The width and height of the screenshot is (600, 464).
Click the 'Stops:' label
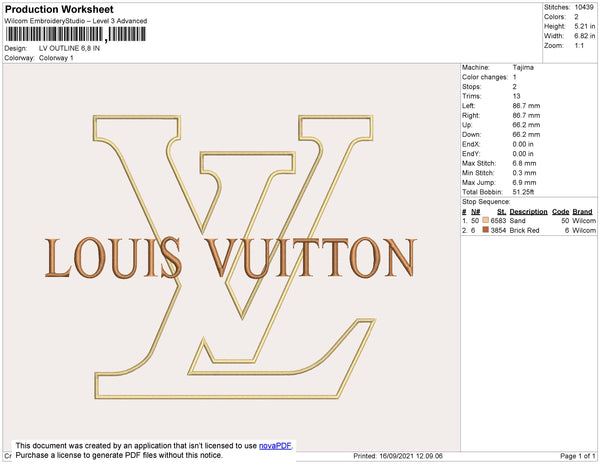coord(471,86)
